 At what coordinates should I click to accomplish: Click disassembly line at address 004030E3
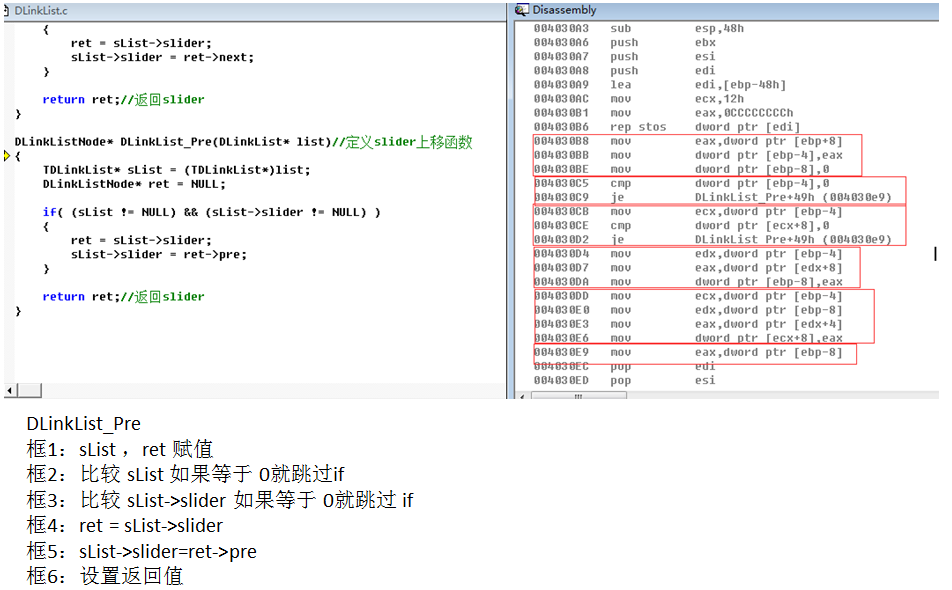[688, 324]
